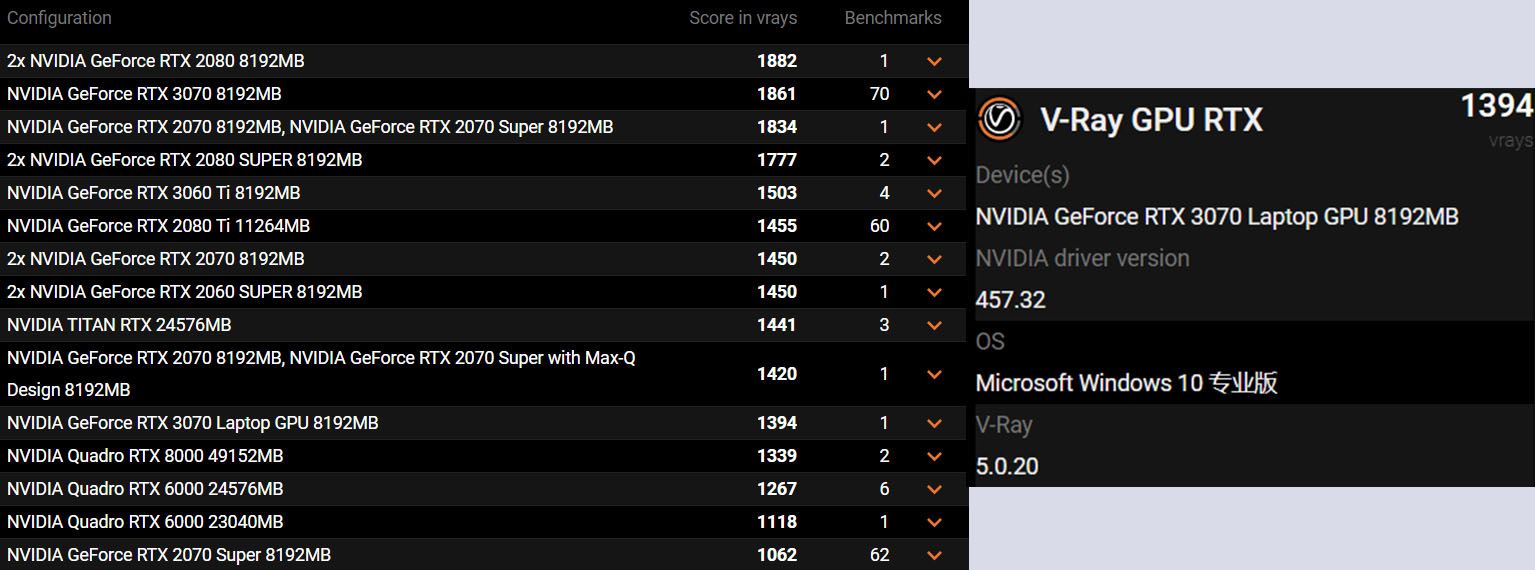
Task: Open the NVIDIA GeForce RTX 3070 8192MB entry
Action: [144, 94]
